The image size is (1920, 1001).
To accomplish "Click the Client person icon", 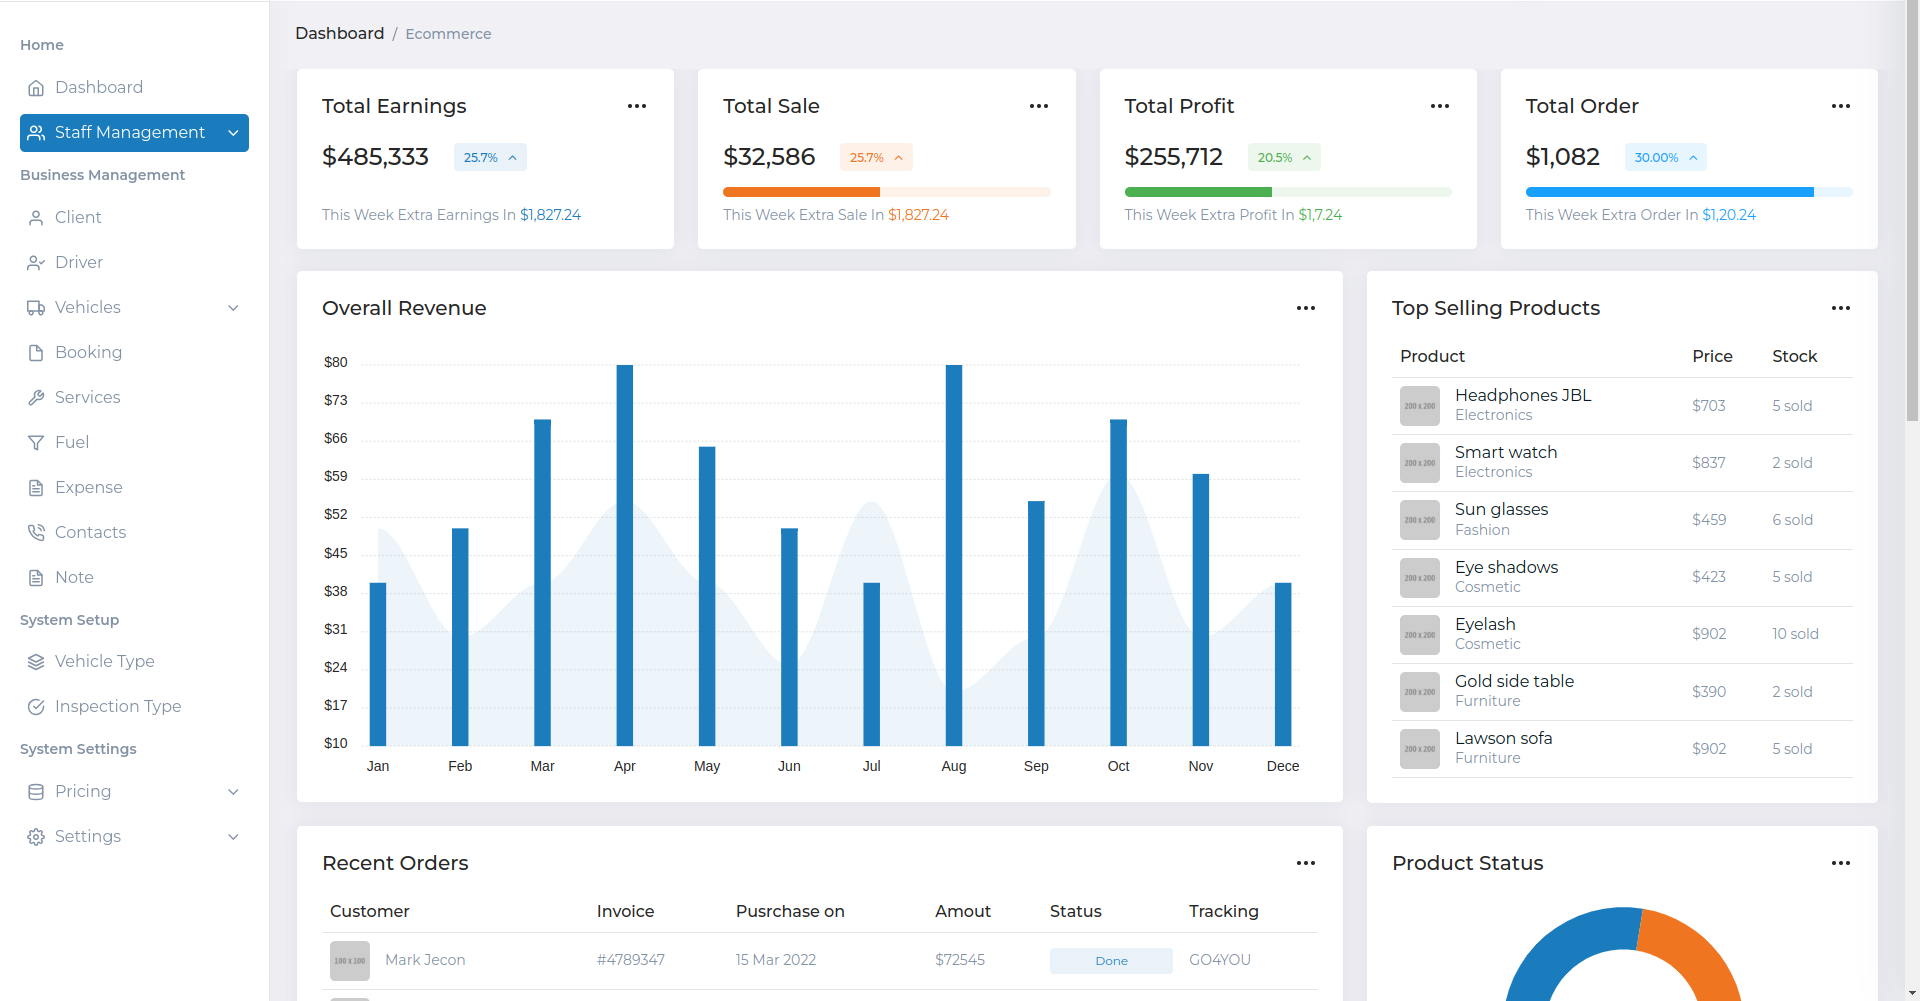I will (36, 218).
